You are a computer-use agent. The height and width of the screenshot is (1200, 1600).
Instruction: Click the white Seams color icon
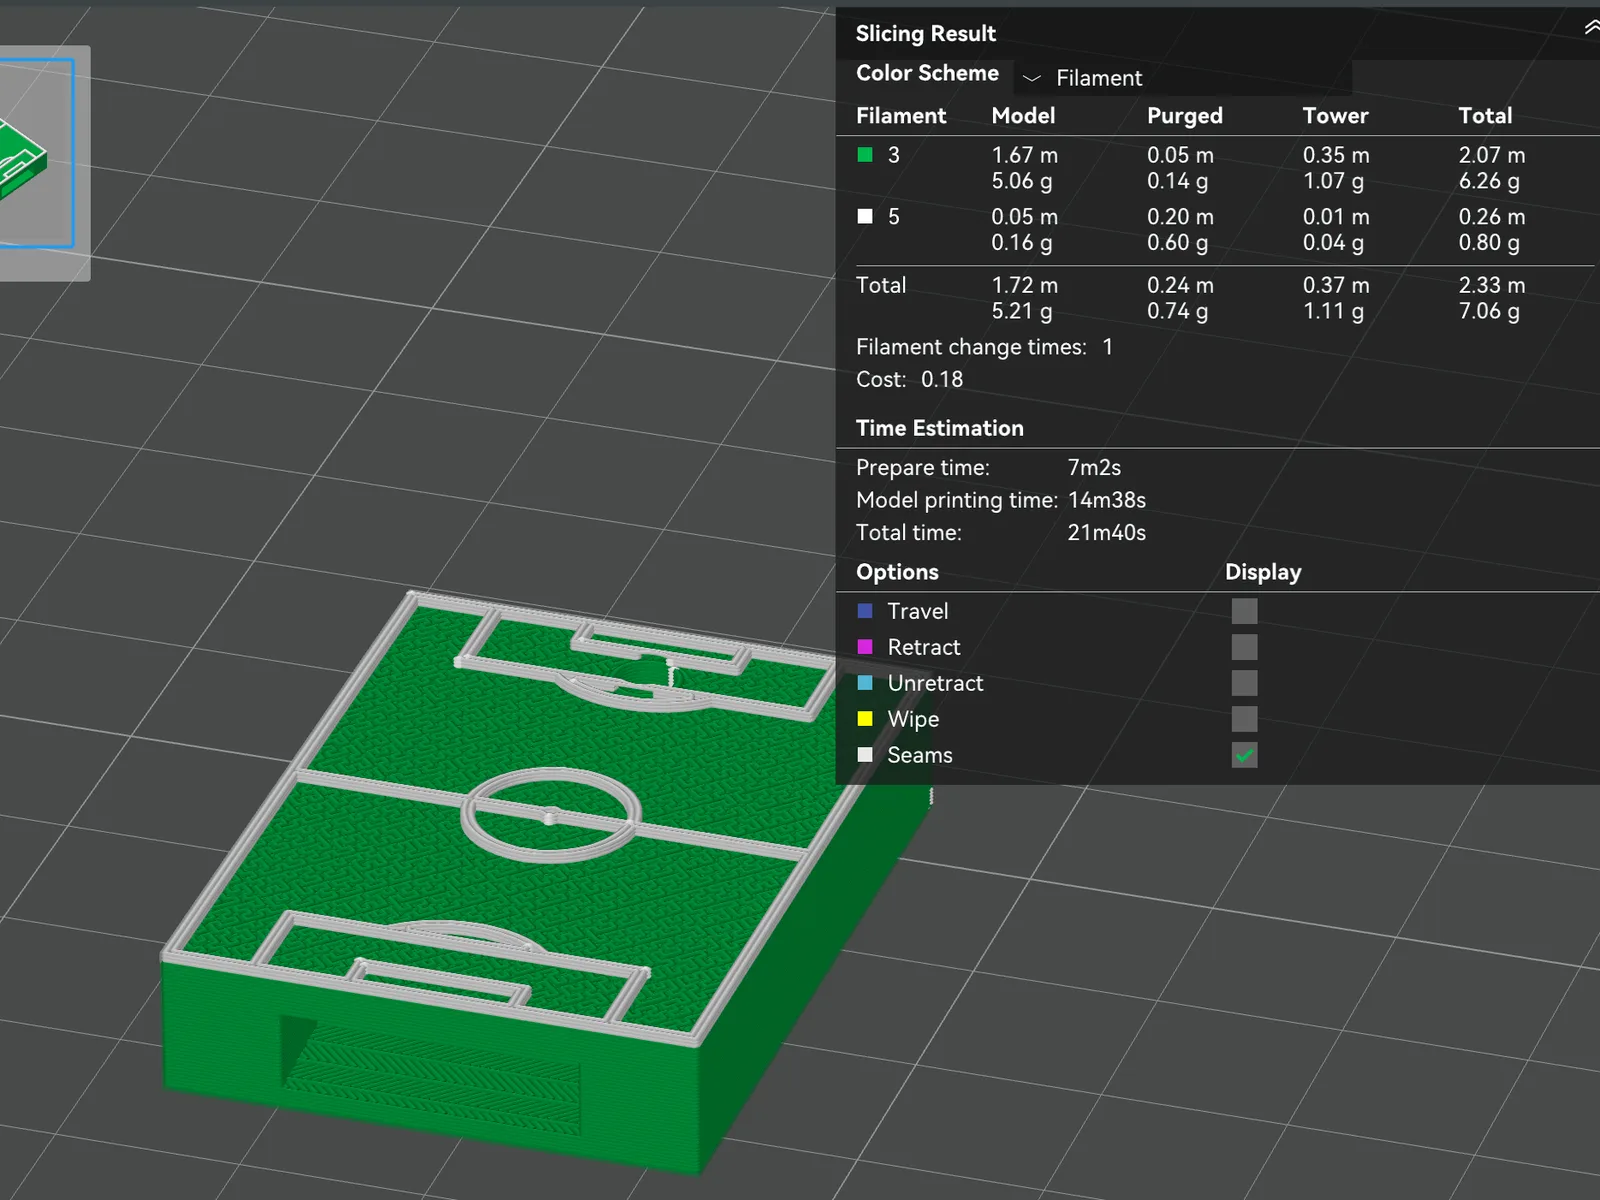[x=865, y=755]
